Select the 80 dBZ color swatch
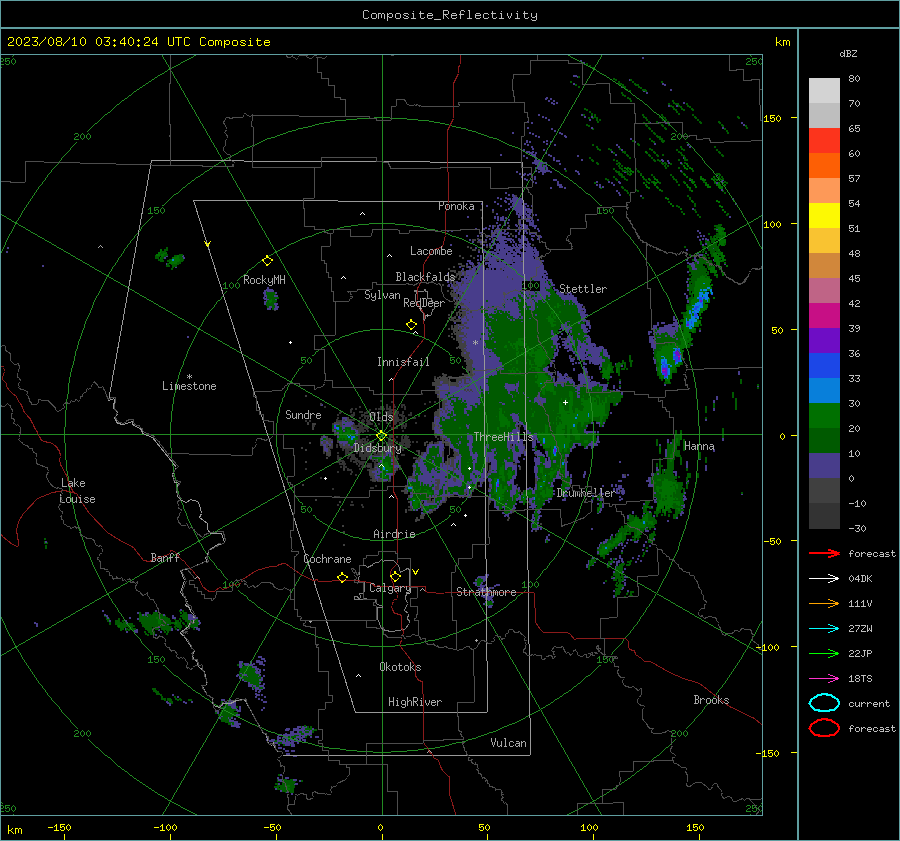The width and height of the screenshot is (900, 841). tap(824, 90)
